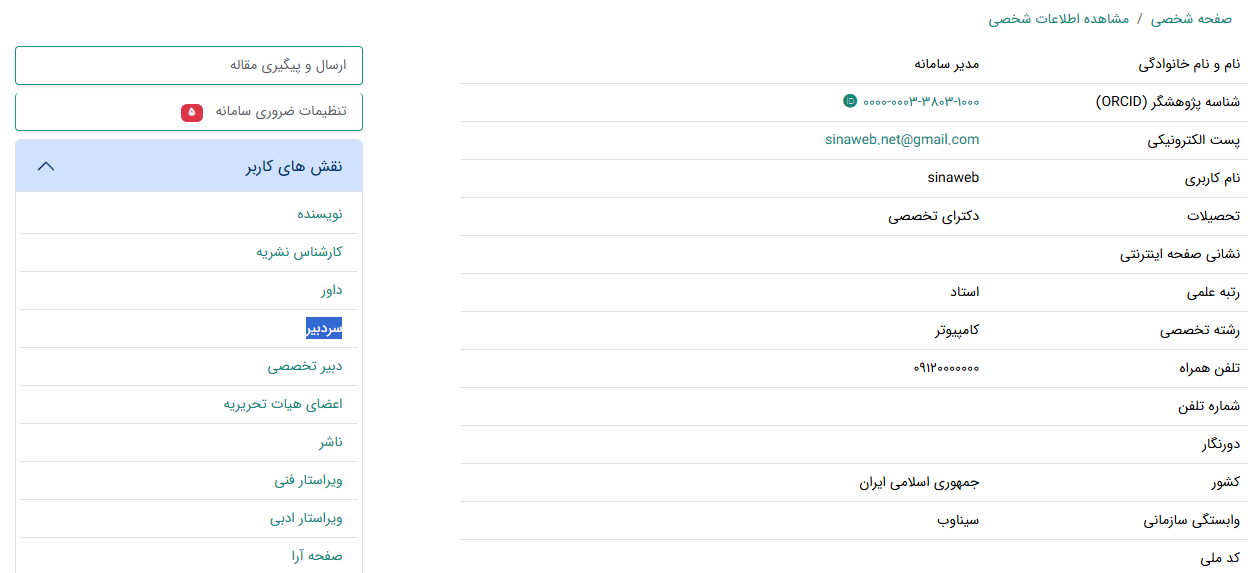This screenshot has width=1250, height=573.
Task: Open the ORCID identifier number link
Action: pyautogui.click(x=921, y=101)
